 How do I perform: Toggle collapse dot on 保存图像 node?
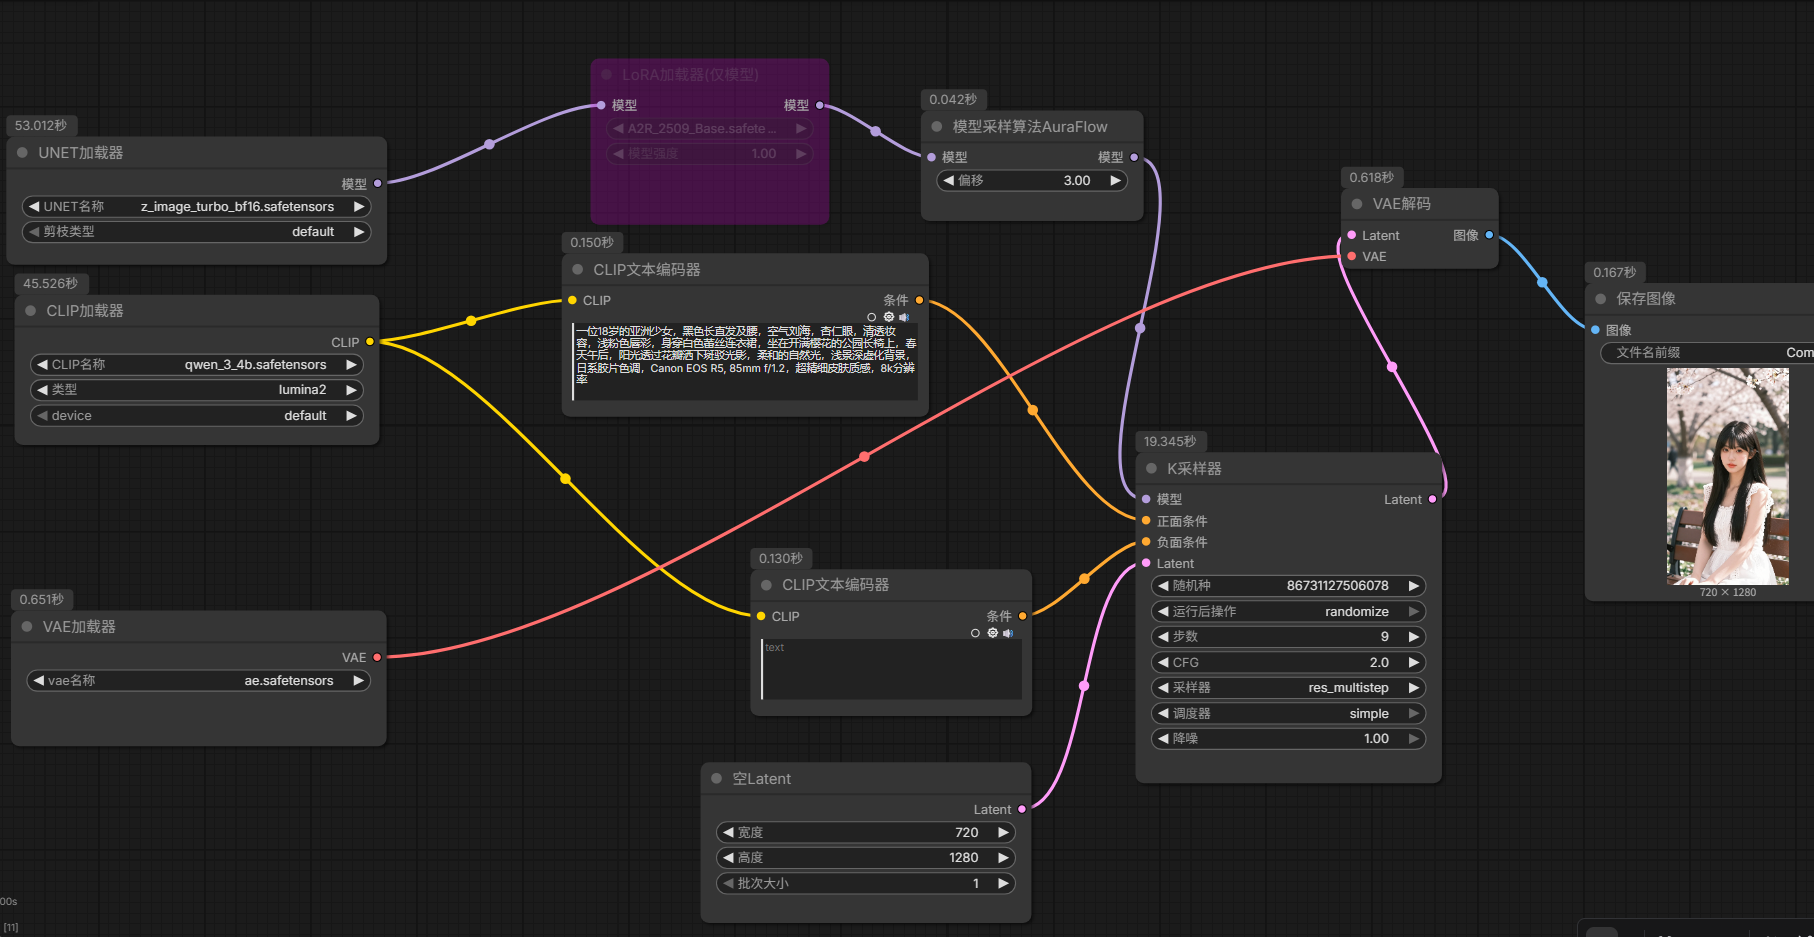click(1601, 299)
